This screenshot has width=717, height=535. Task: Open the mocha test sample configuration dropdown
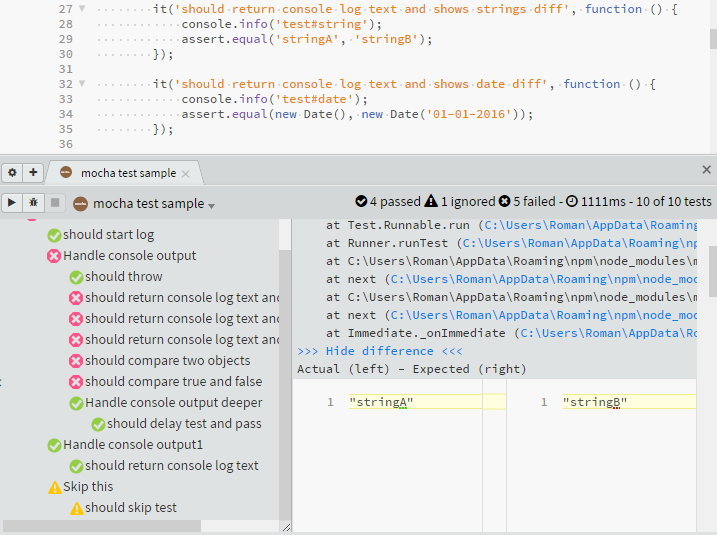pyautogui.click(x=211, y=206)
